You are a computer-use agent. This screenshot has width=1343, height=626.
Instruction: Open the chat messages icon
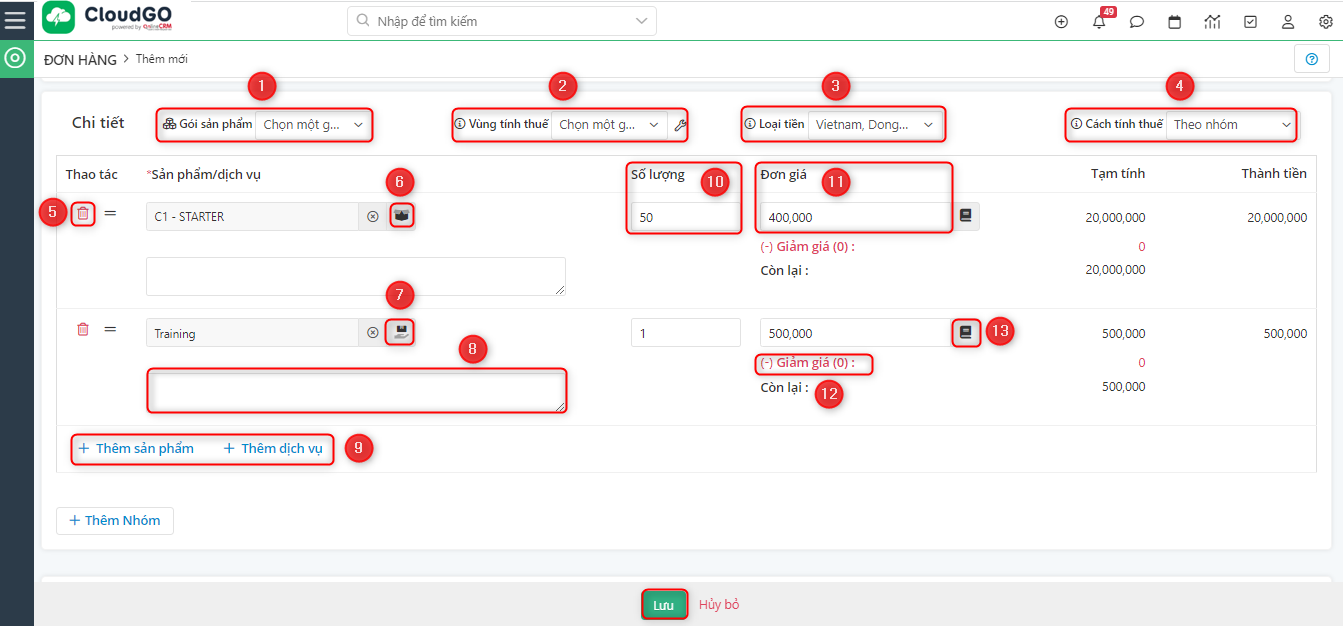(1137, 21)
